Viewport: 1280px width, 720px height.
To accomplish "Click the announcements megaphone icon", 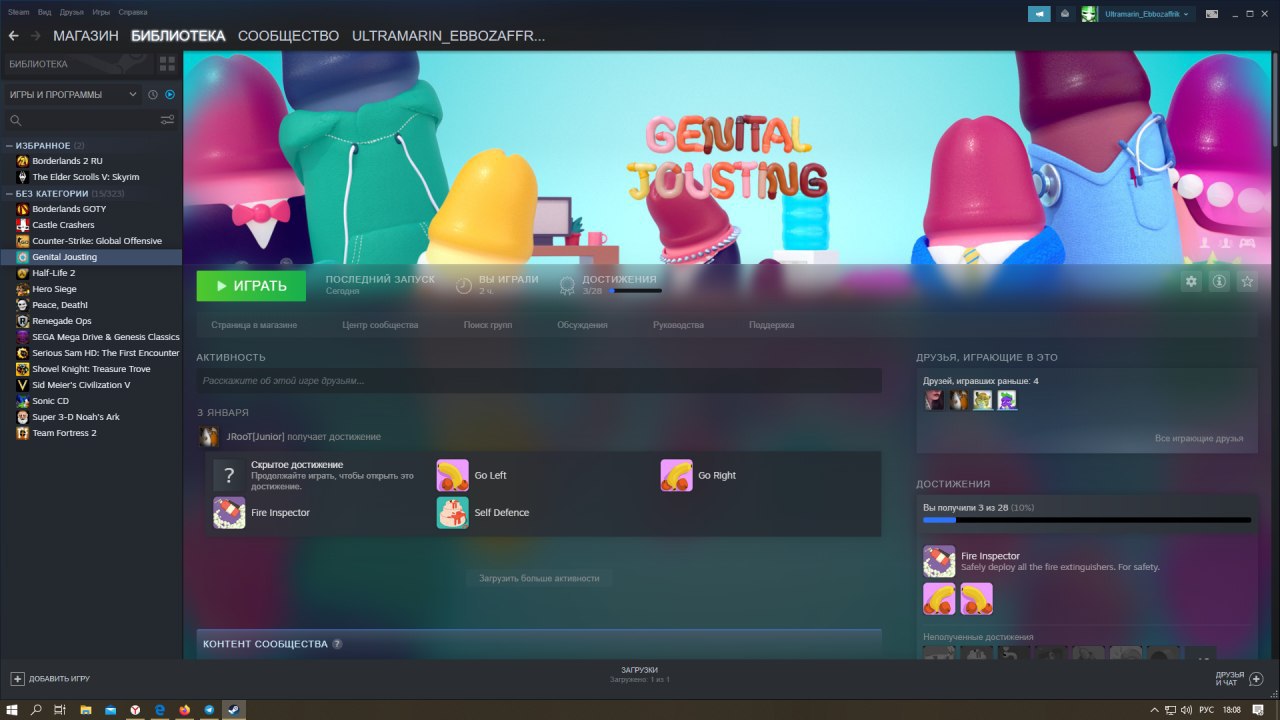I will 1039,14.
